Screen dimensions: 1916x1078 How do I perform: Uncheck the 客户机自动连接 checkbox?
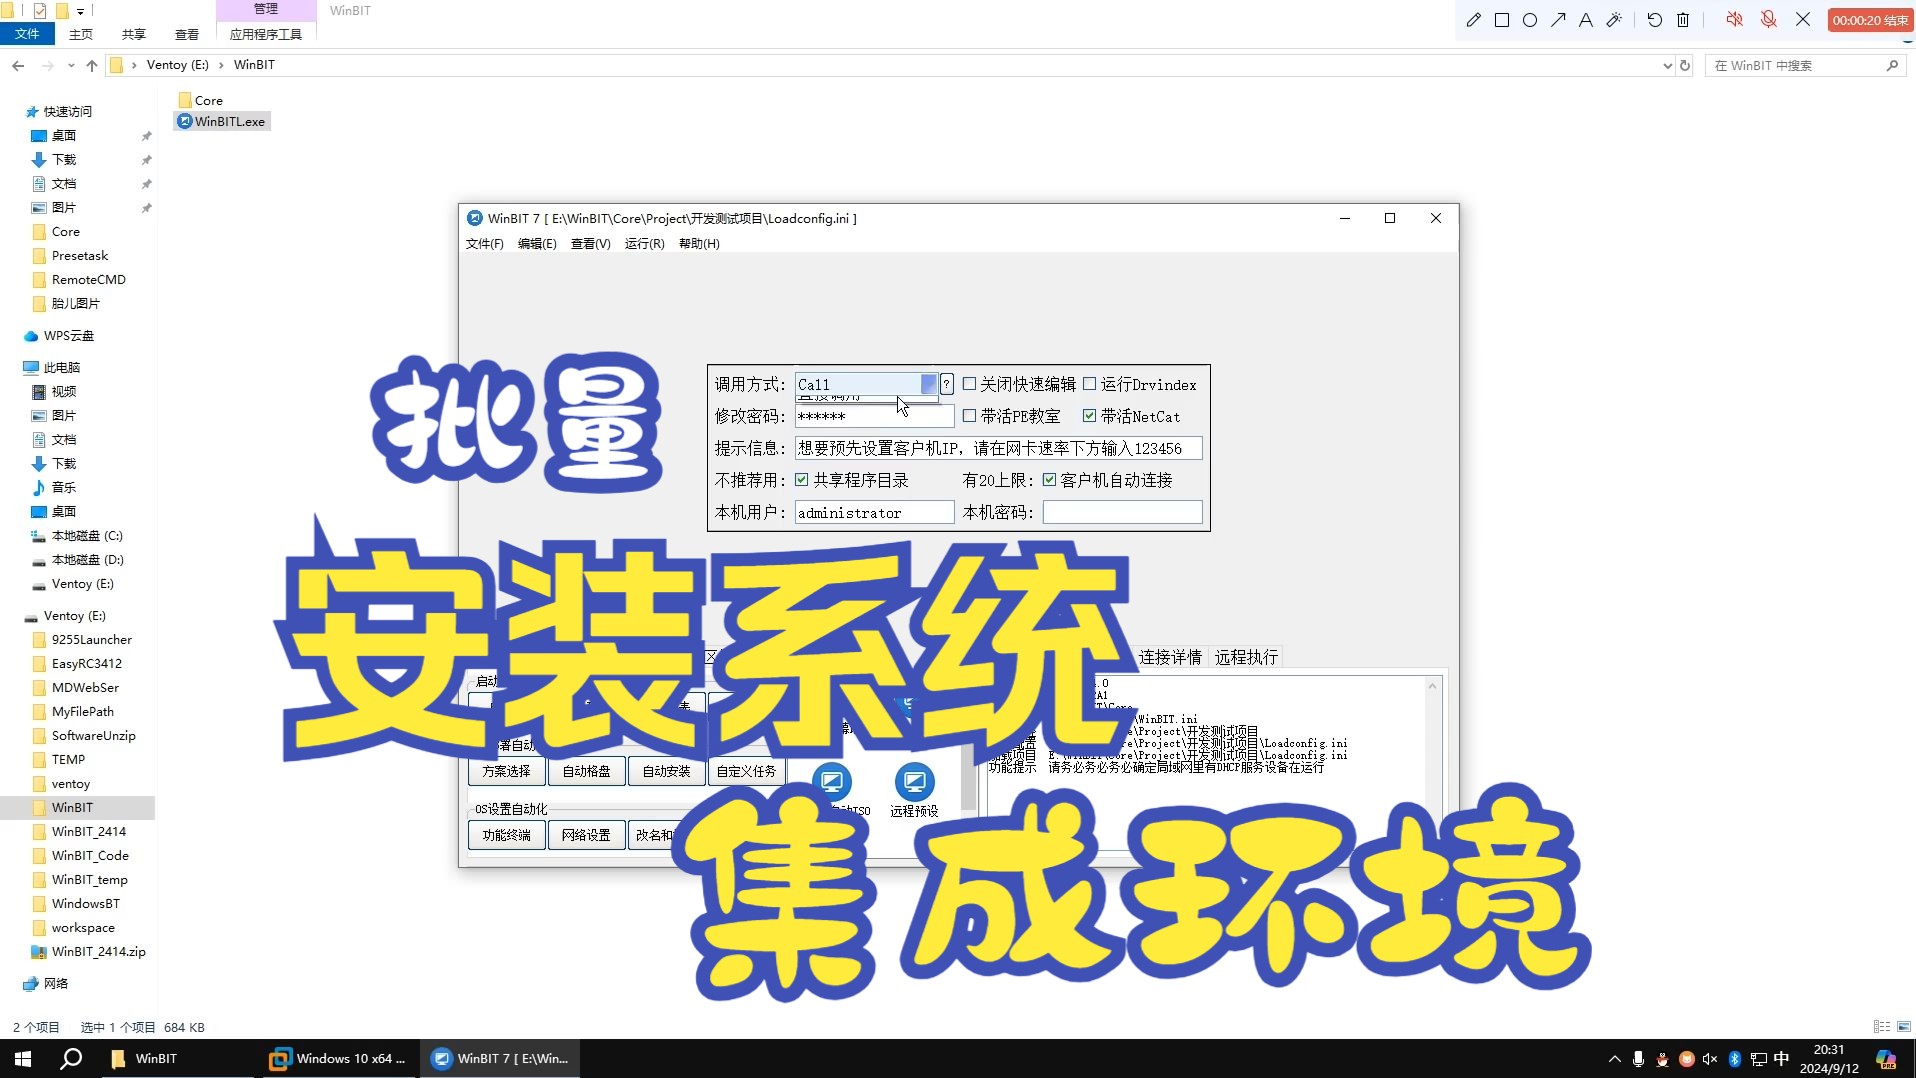pos(1048,479)
